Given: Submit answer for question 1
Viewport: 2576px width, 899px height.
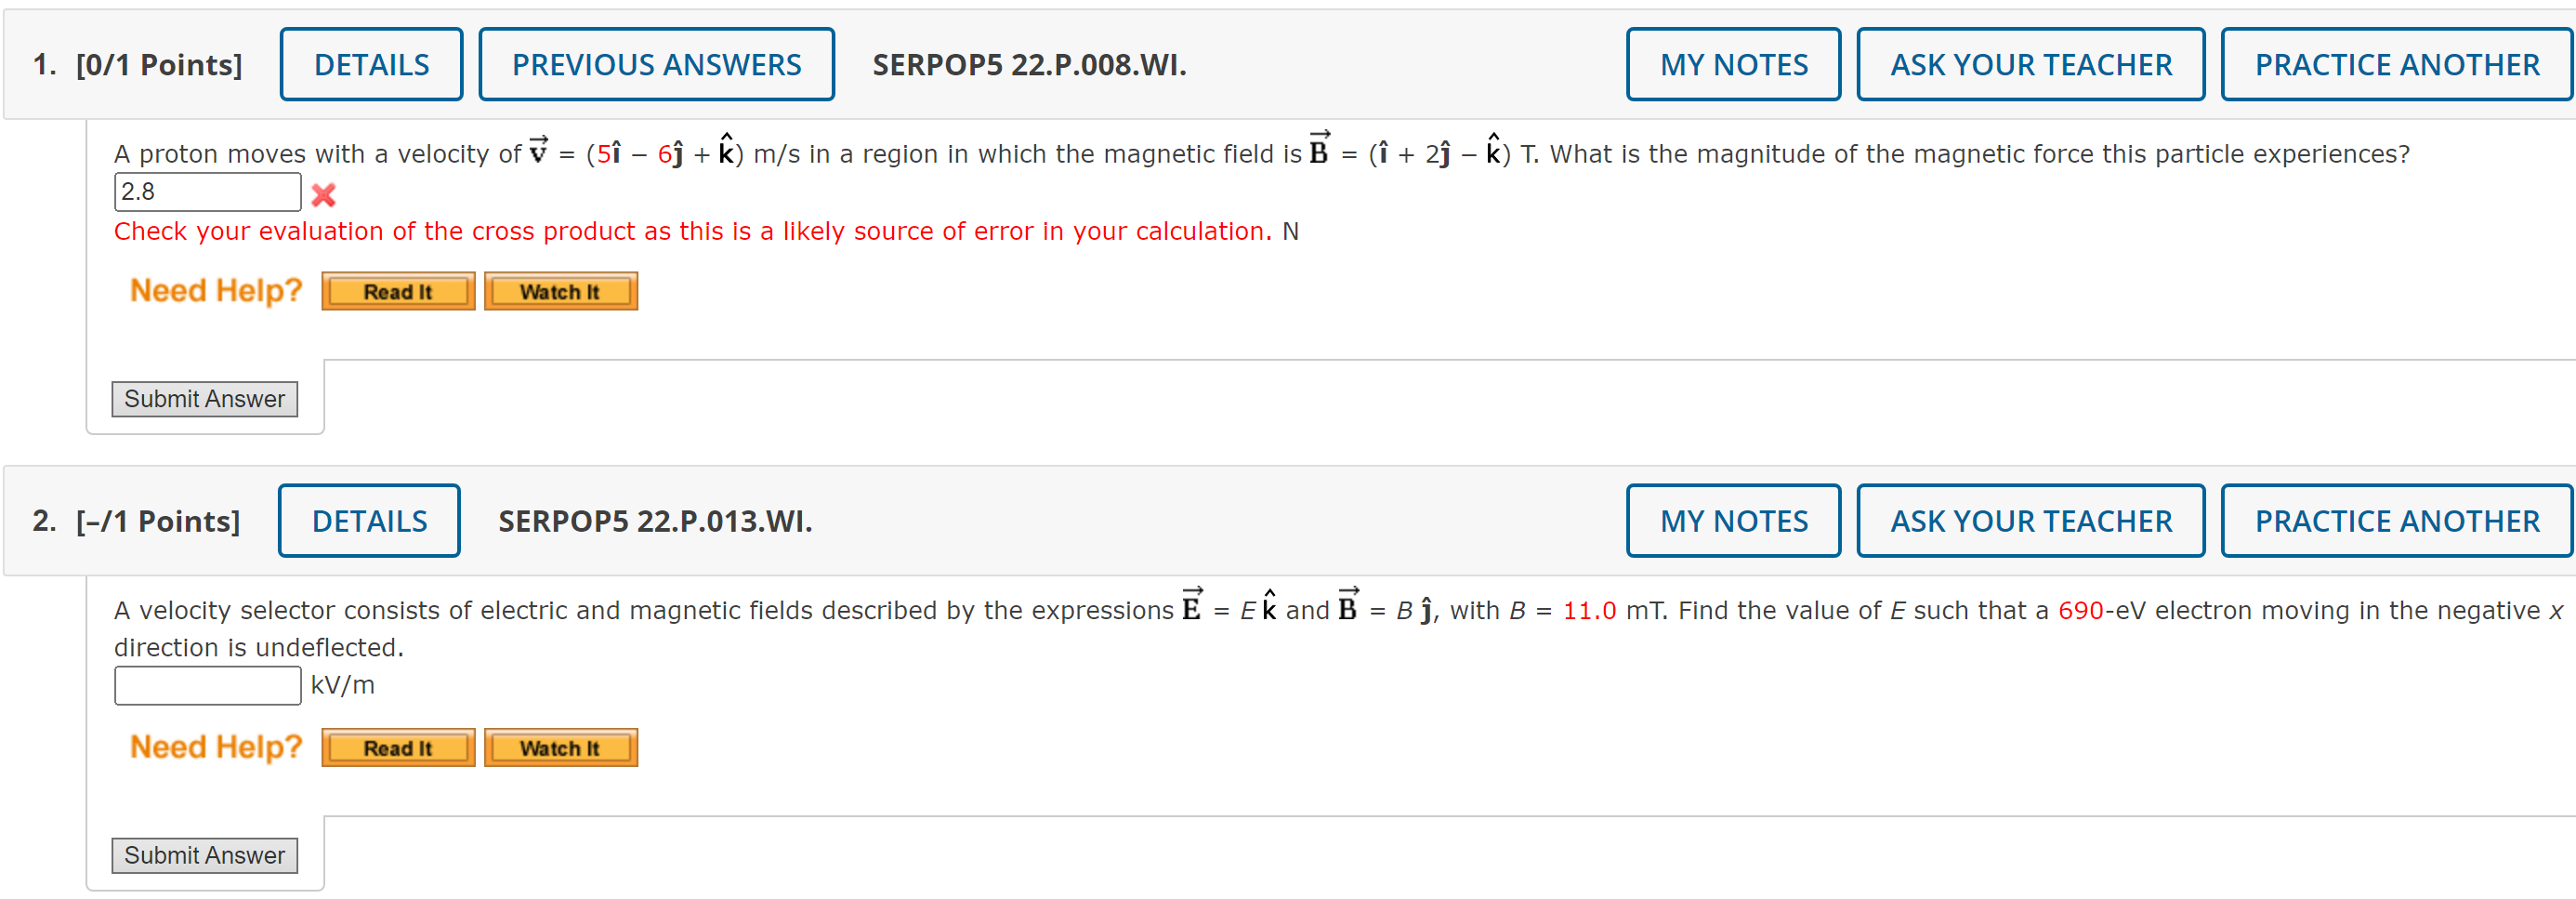Looking at the screenshot, I should point(204,398).
